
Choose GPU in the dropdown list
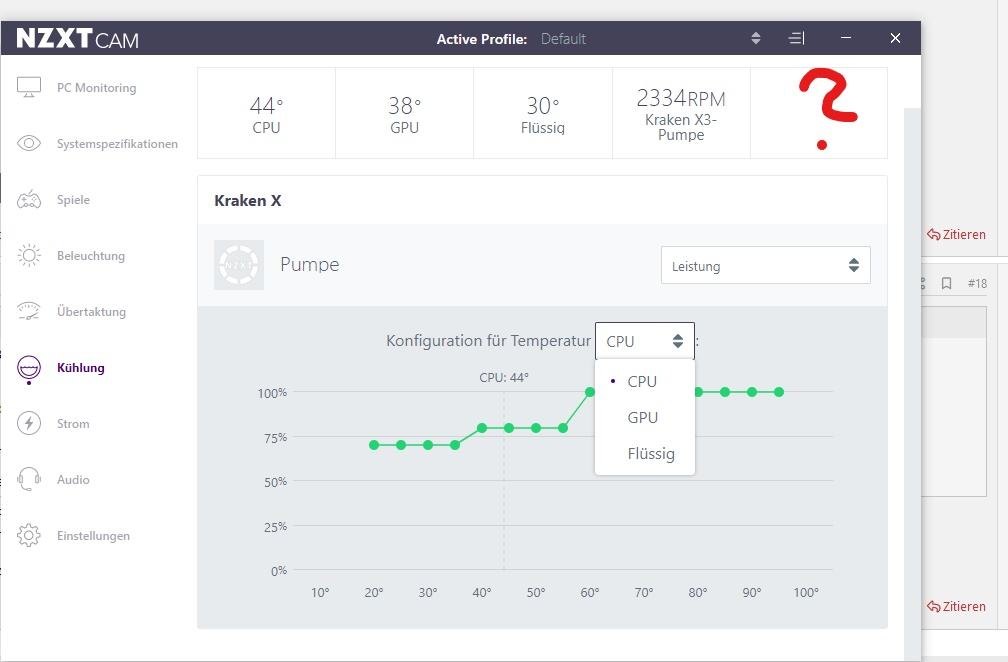point(643,417)
